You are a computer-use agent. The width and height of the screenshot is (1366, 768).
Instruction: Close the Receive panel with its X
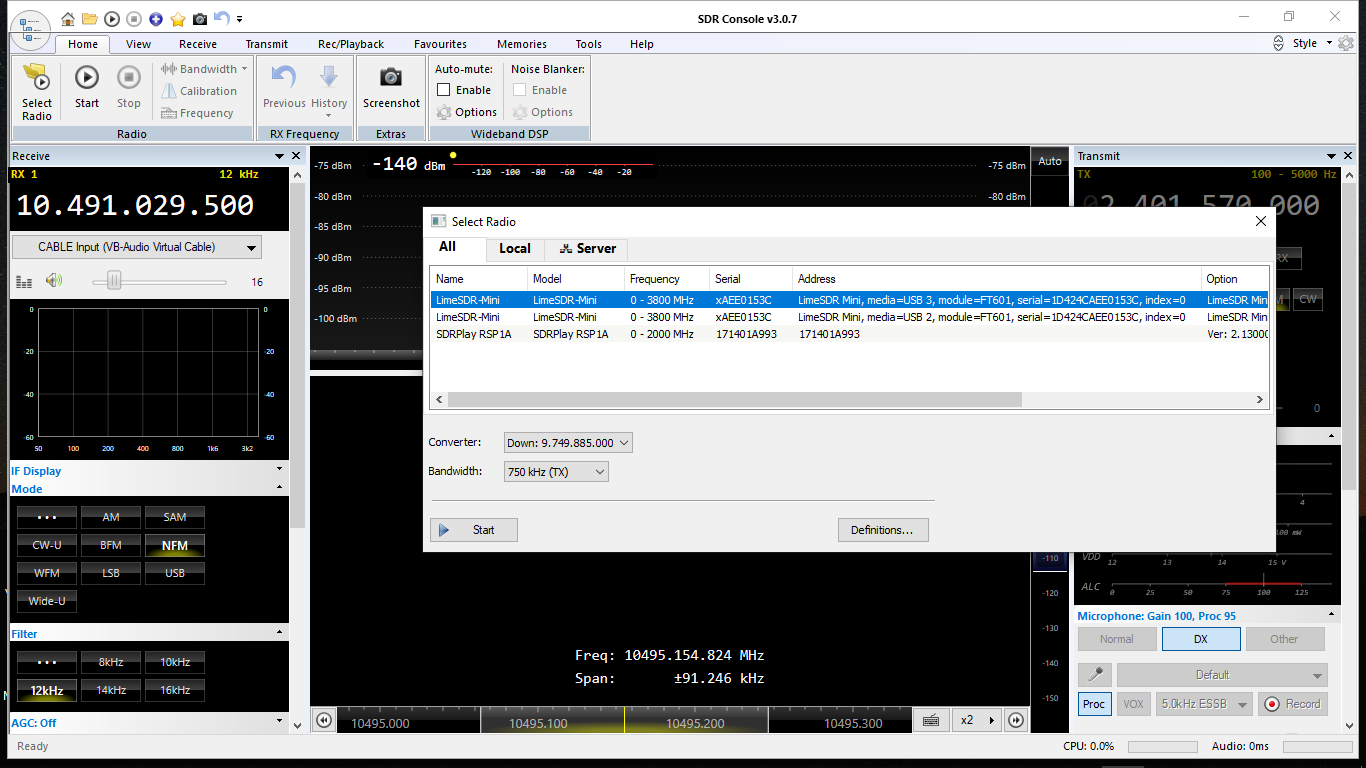coord(296,156)
